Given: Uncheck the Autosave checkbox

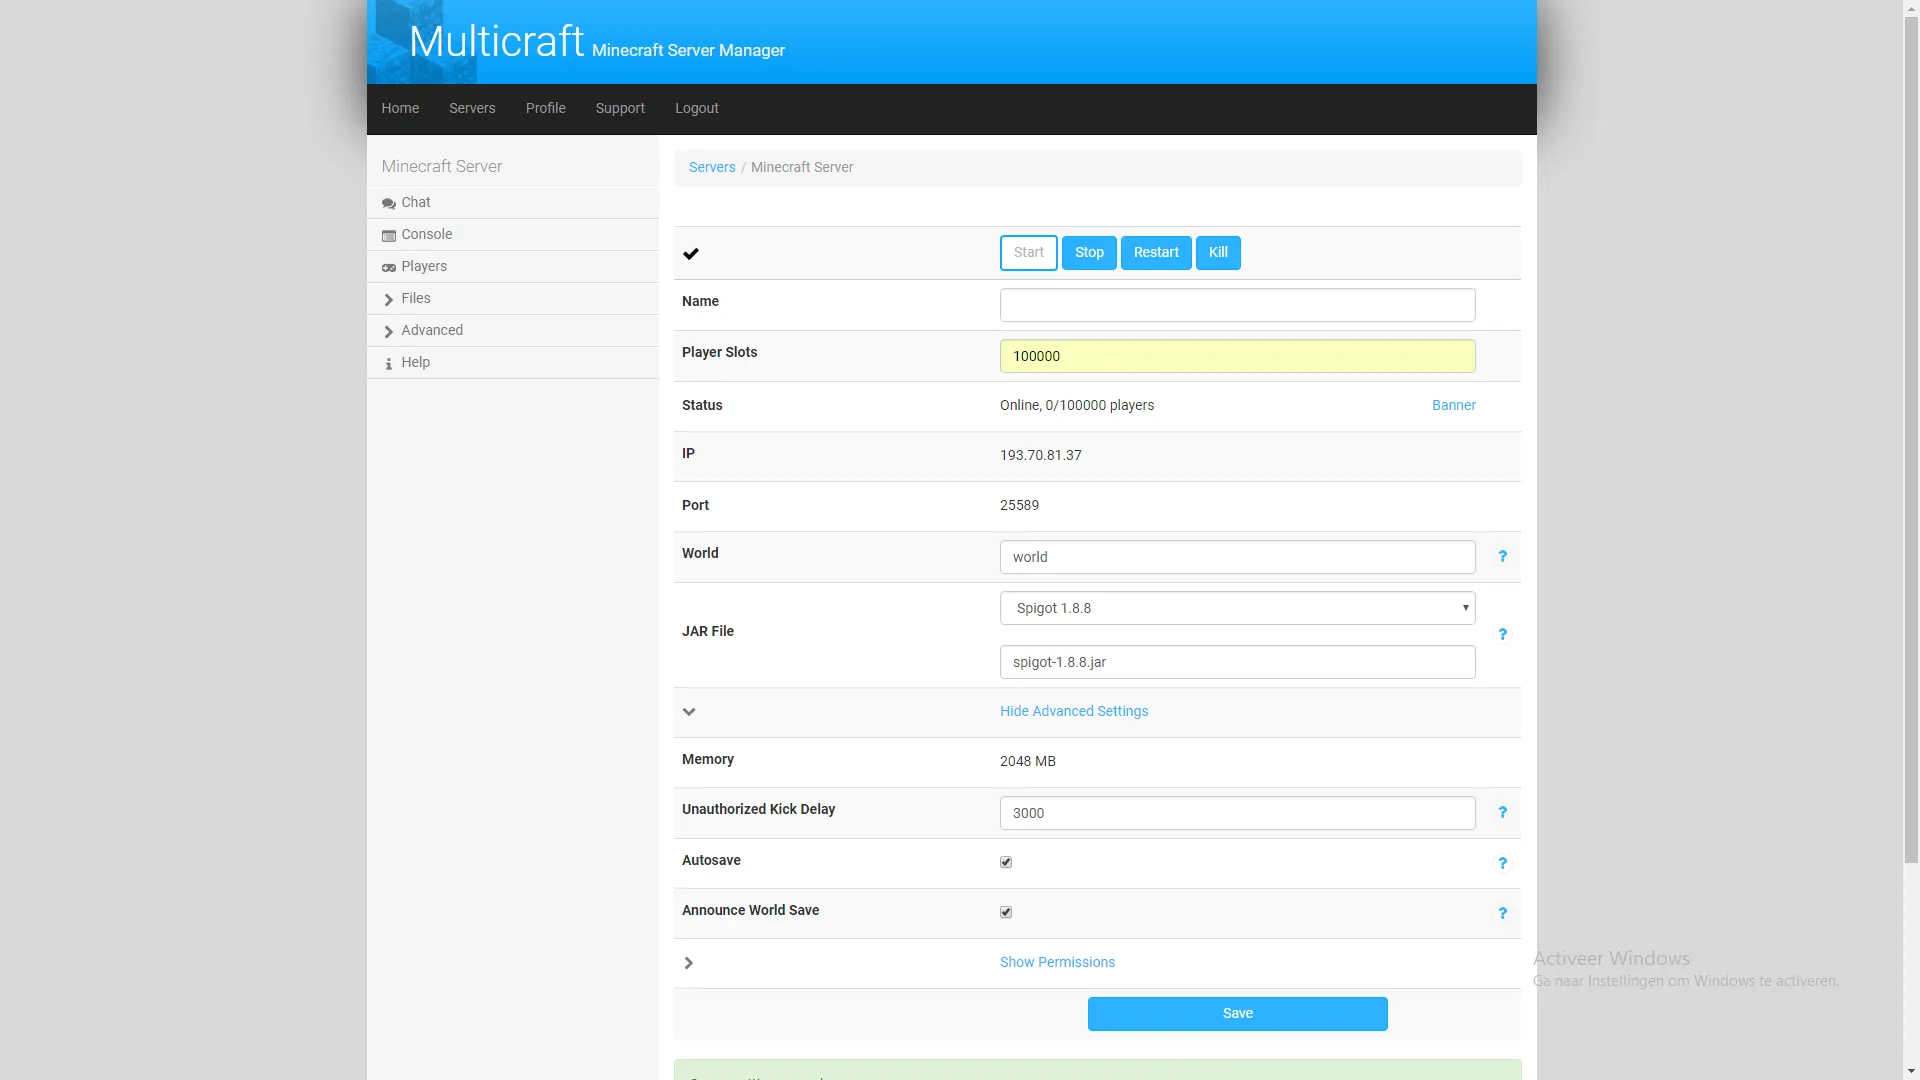Looking at the screenshot, I should [x=1006, y=862].
